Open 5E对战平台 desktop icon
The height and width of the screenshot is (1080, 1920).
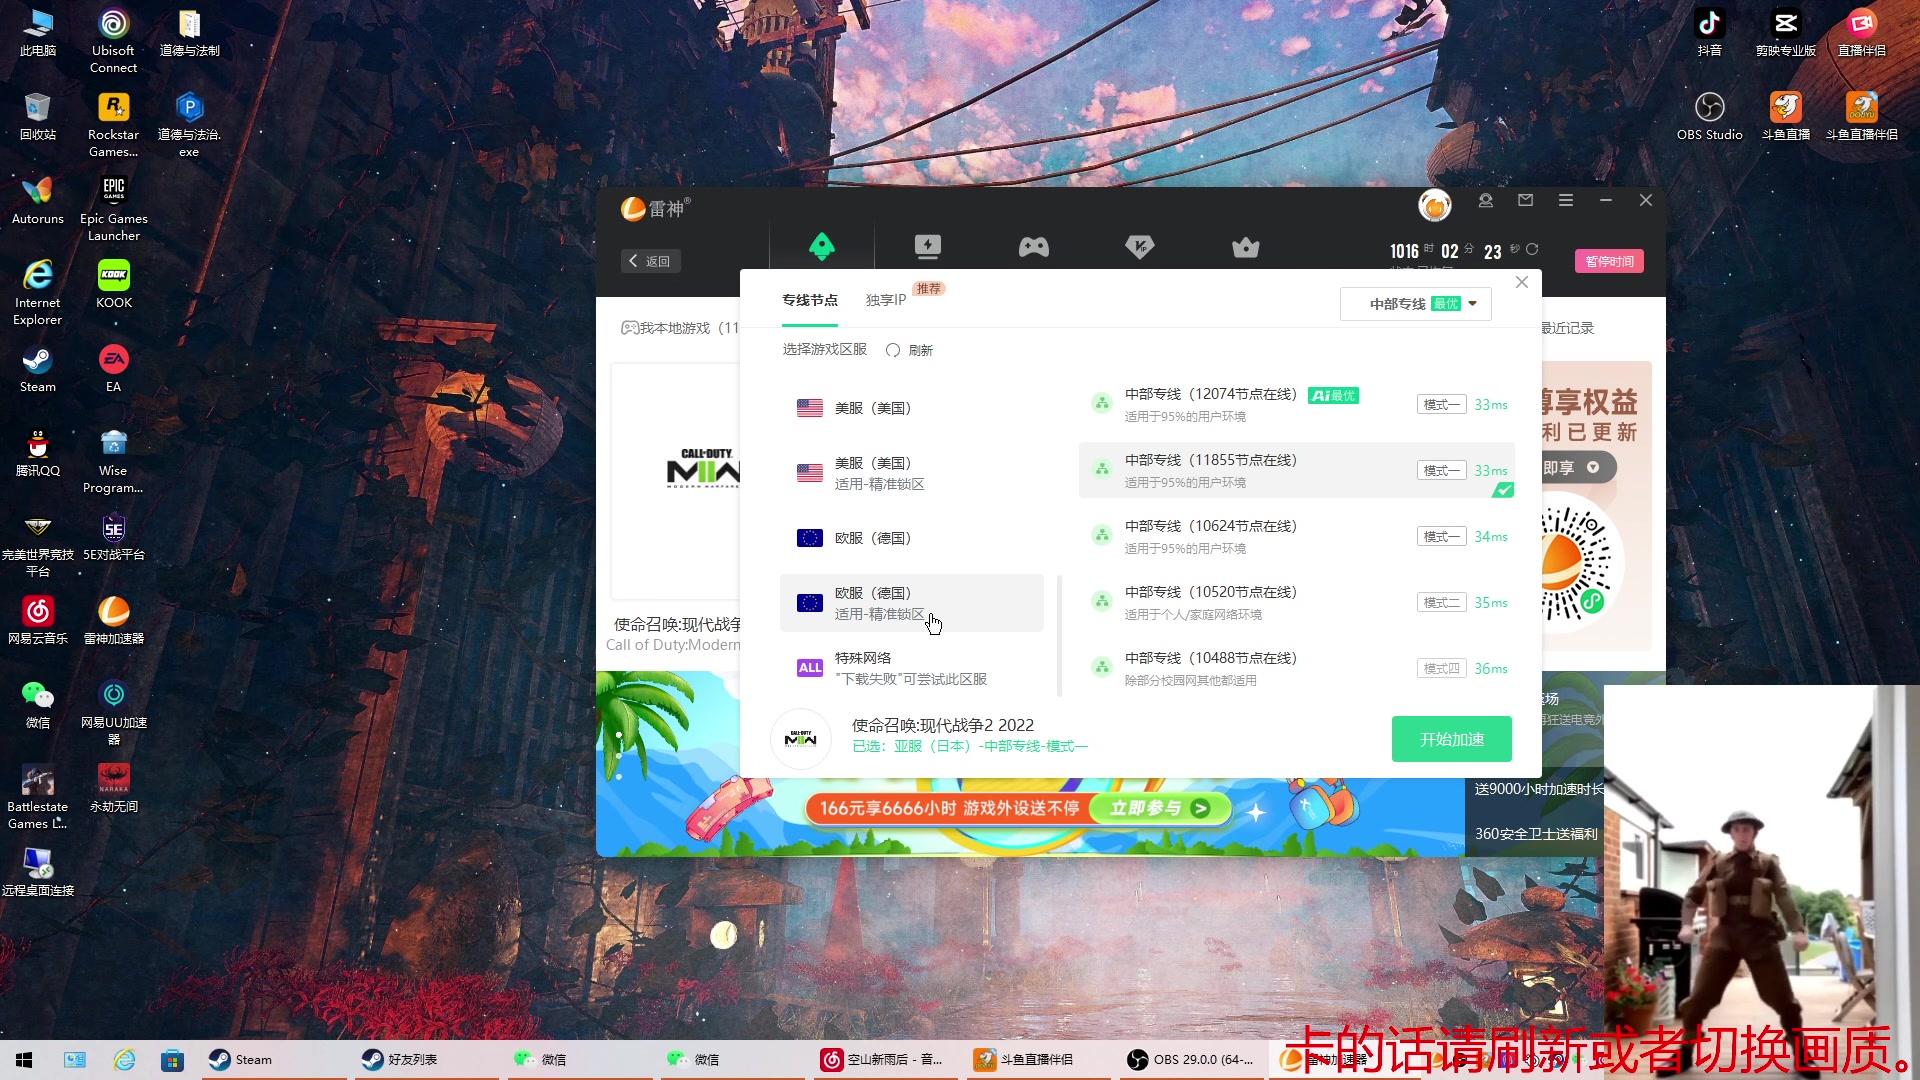[113, 536]
